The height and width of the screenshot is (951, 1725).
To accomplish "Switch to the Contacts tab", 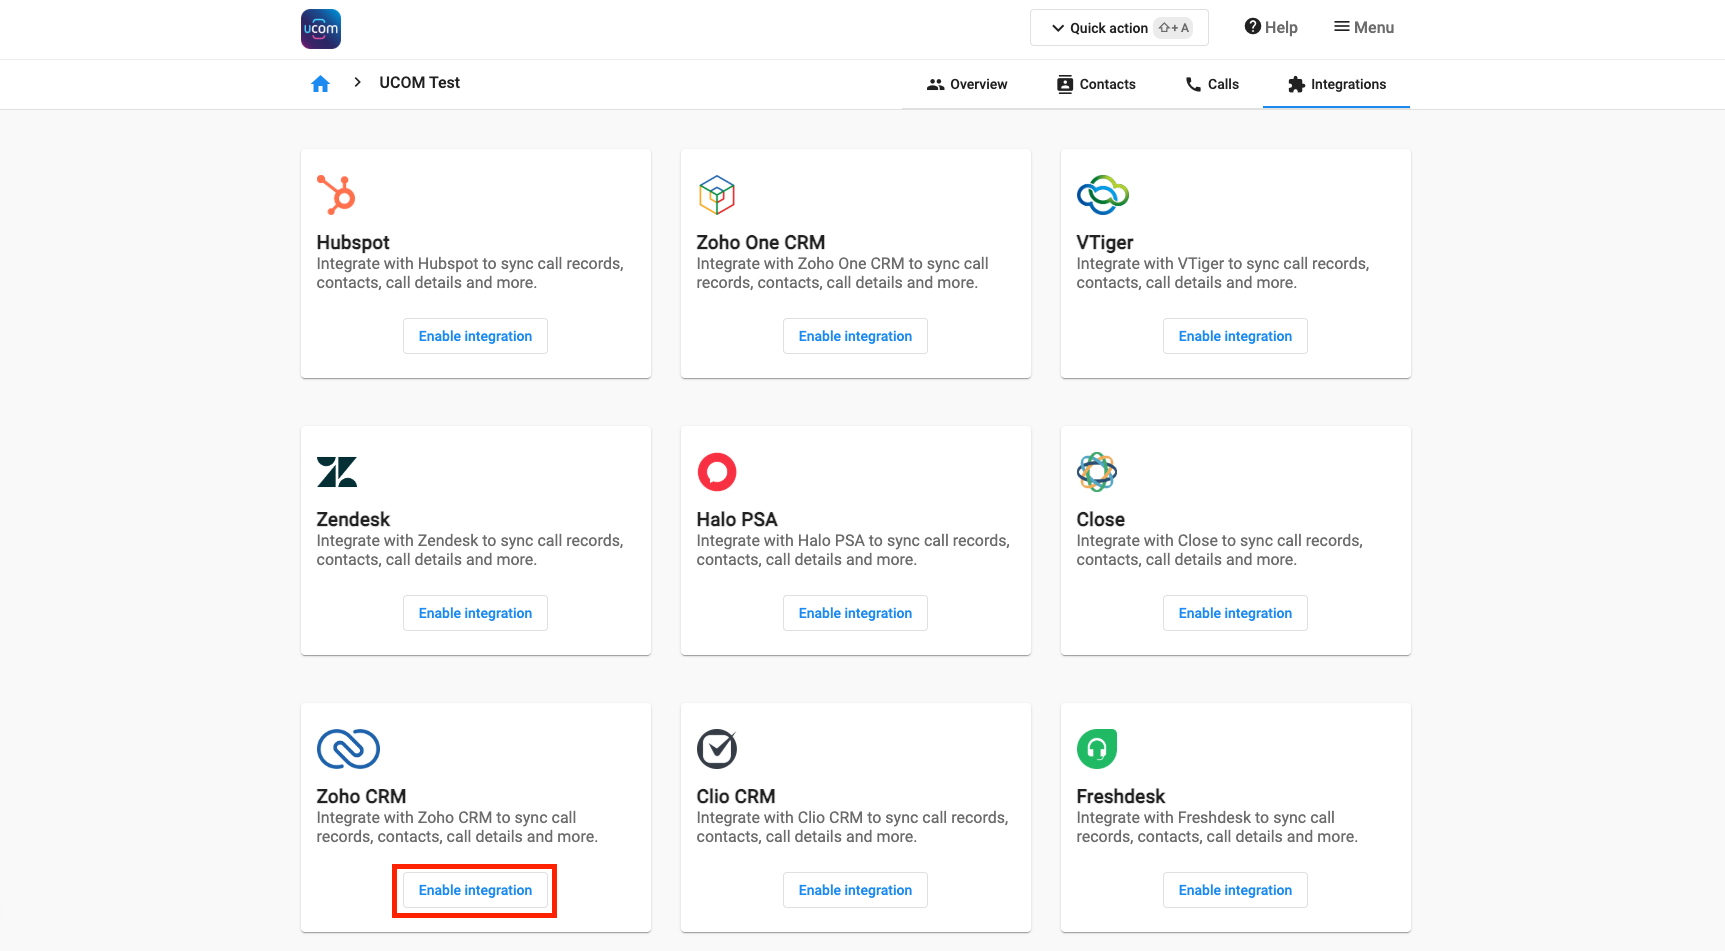I will pos(1096,85).
